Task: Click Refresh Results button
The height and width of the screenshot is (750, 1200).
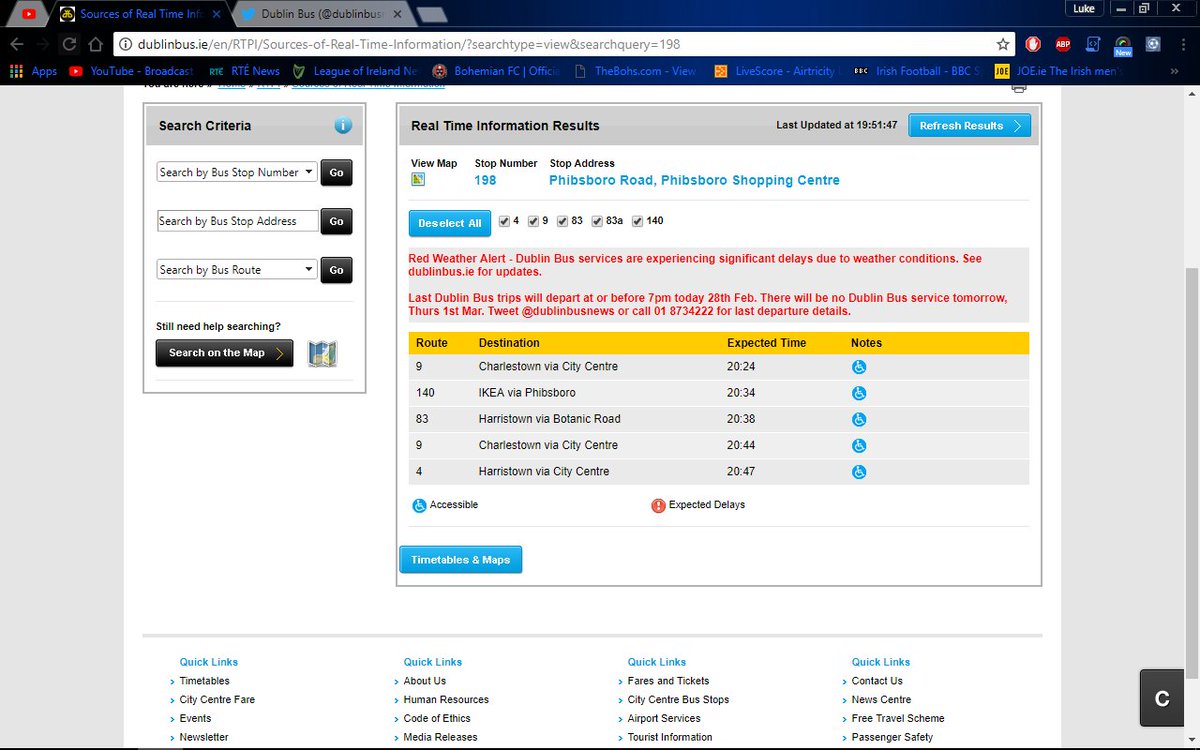Action: click(x=969, y=126)
